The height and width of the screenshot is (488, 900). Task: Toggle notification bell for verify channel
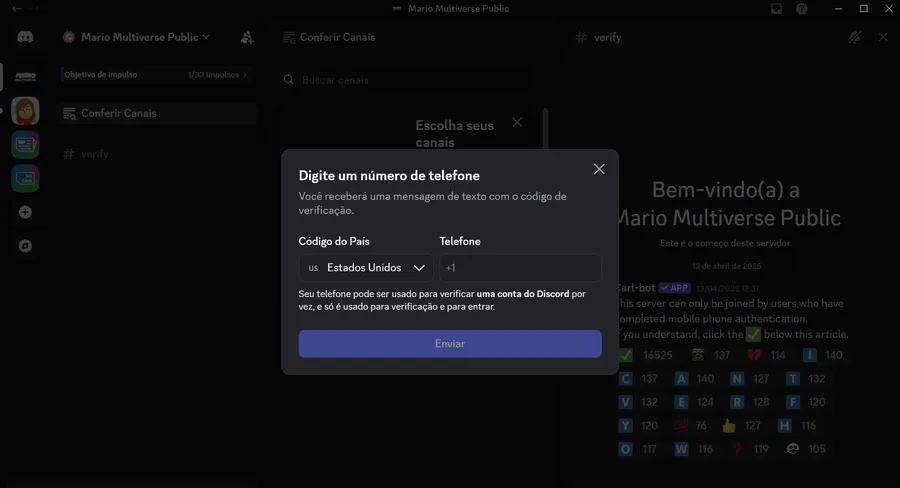[x=855, y=37]
